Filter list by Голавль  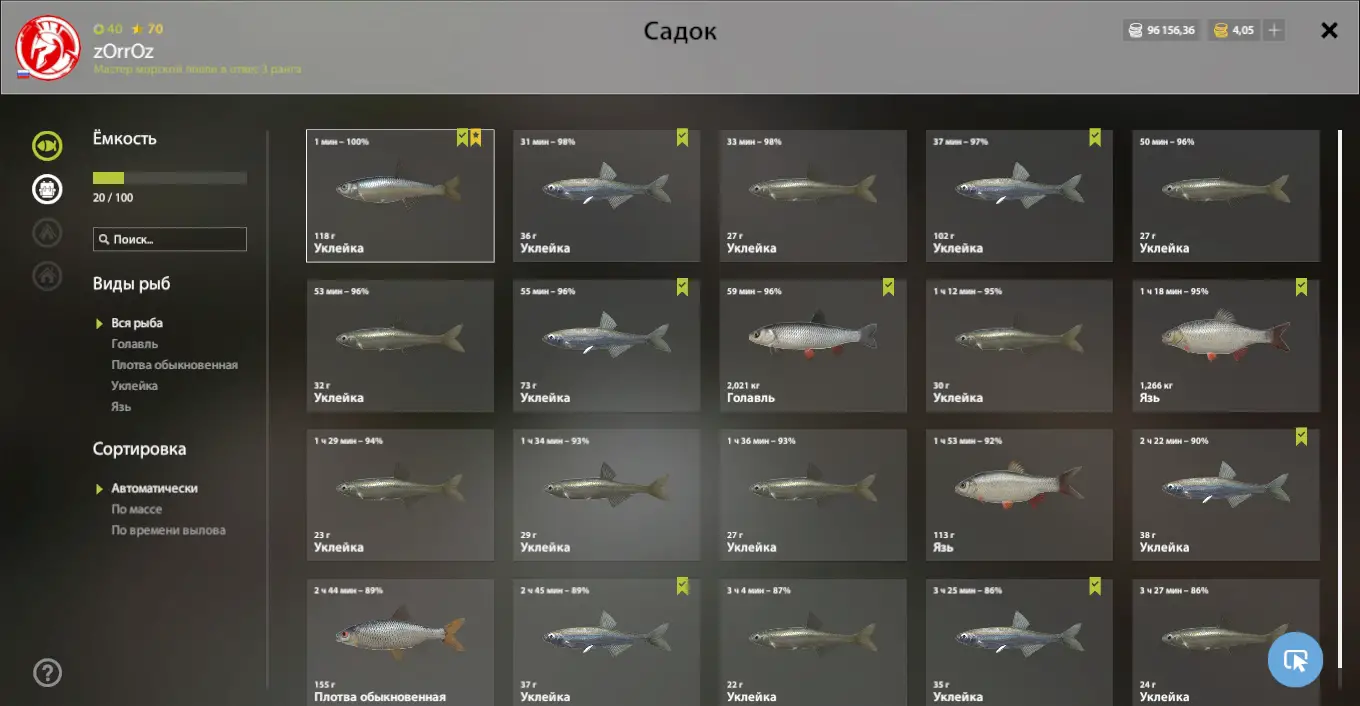point(134,344)
